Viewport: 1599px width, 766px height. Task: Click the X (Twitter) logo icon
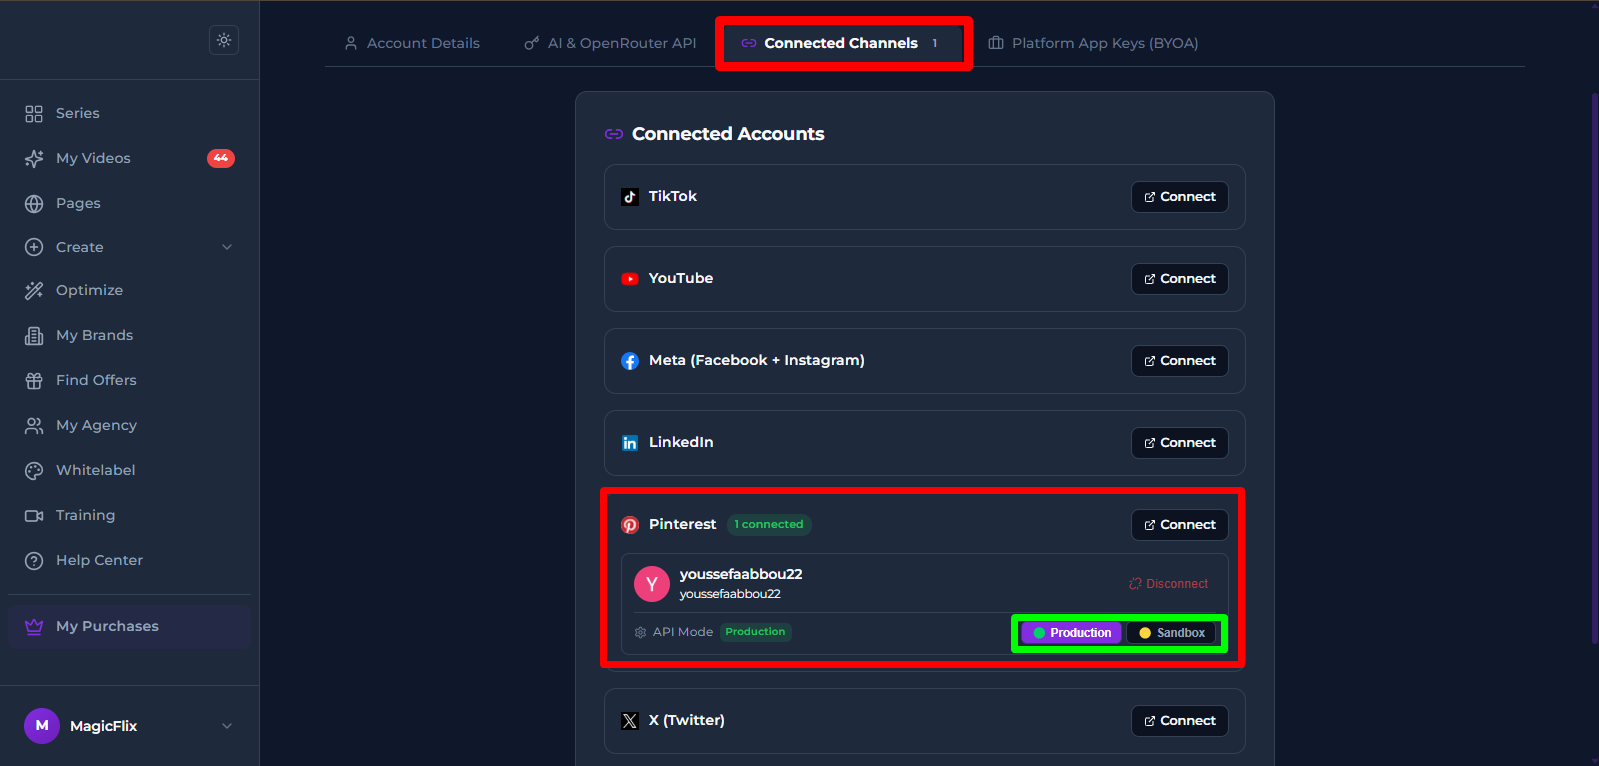(630, 721)
